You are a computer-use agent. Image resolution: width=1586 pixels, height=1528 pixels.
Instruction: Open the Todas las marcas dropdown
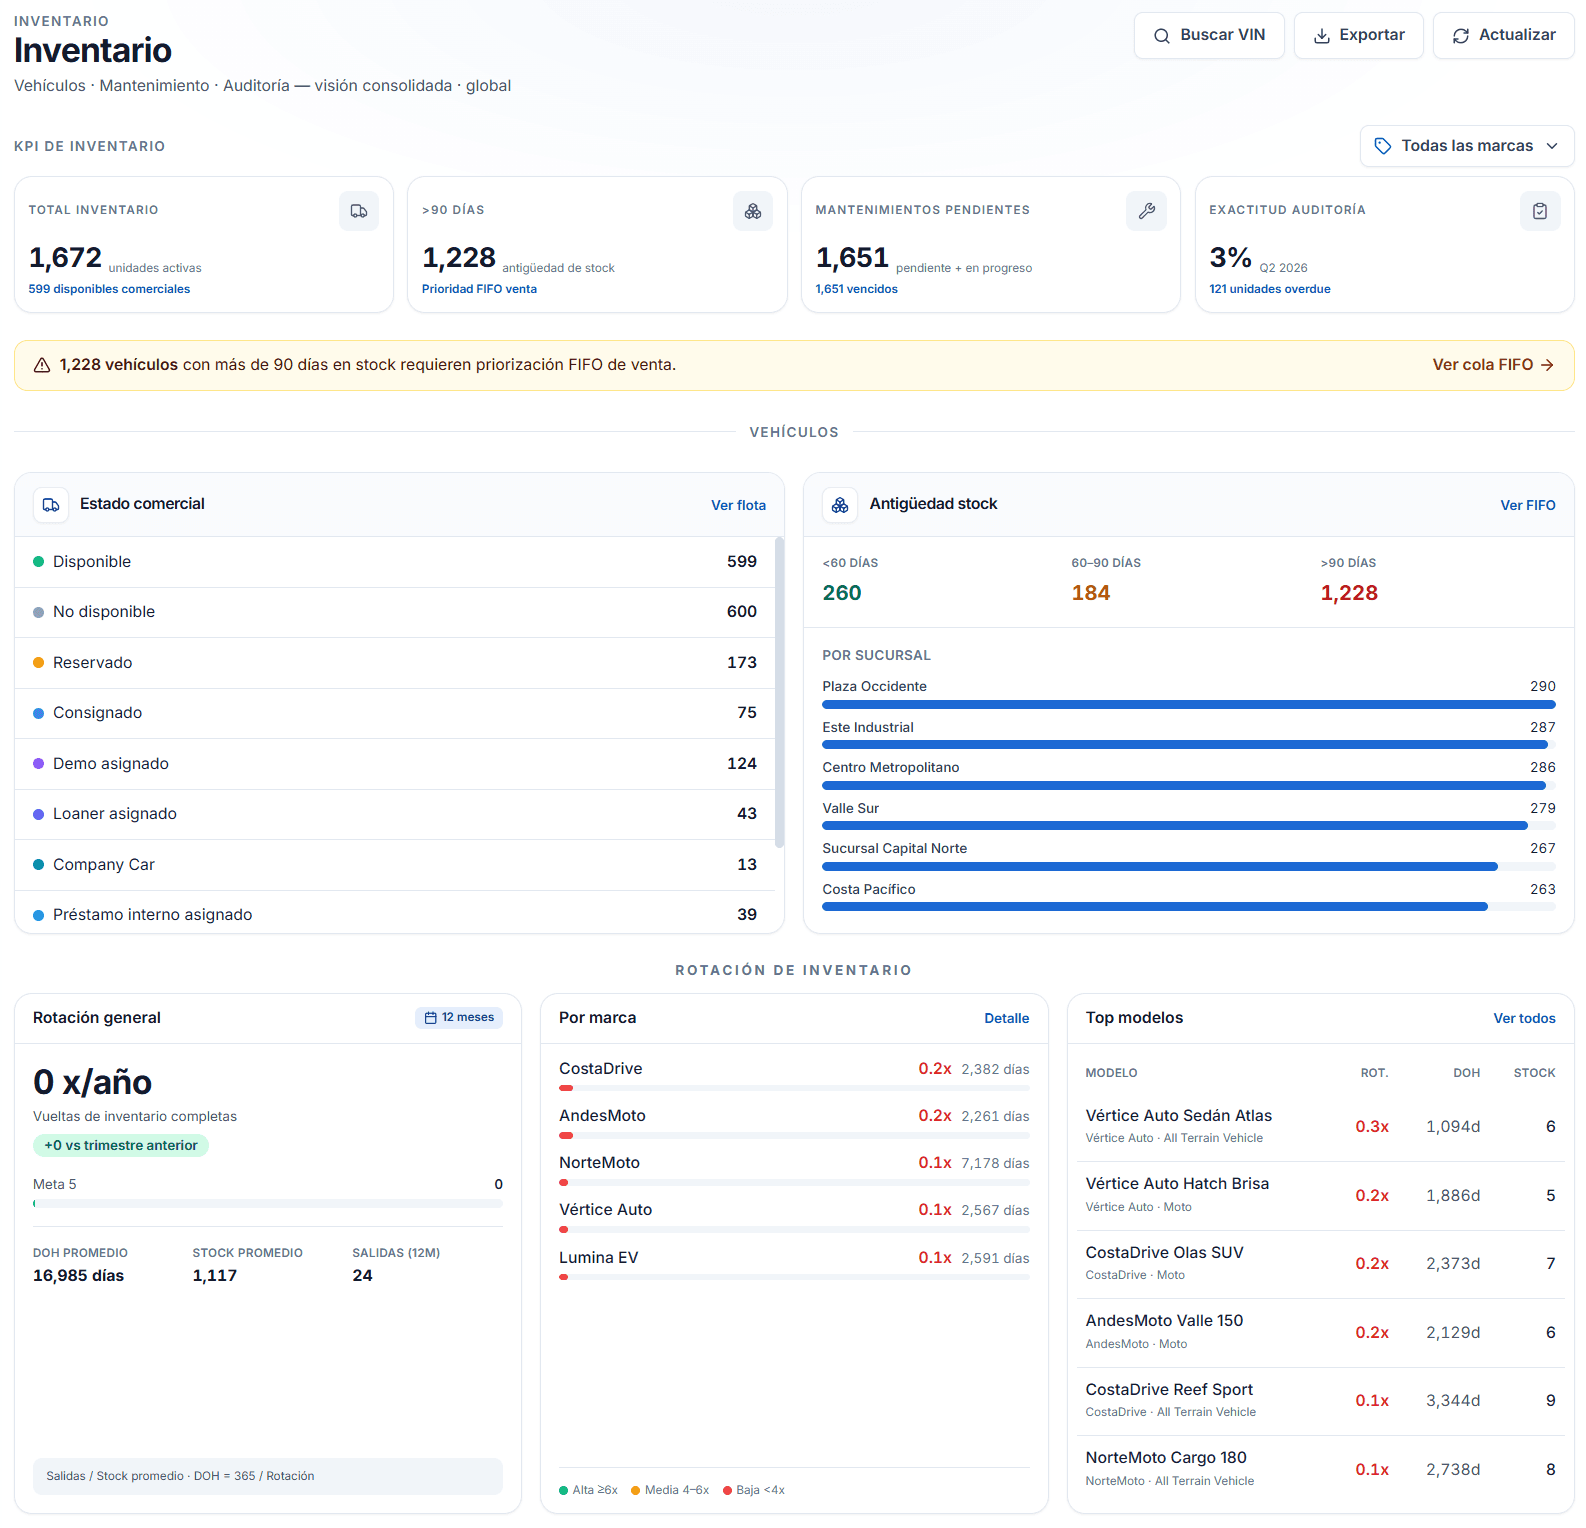click(1466, 146)
